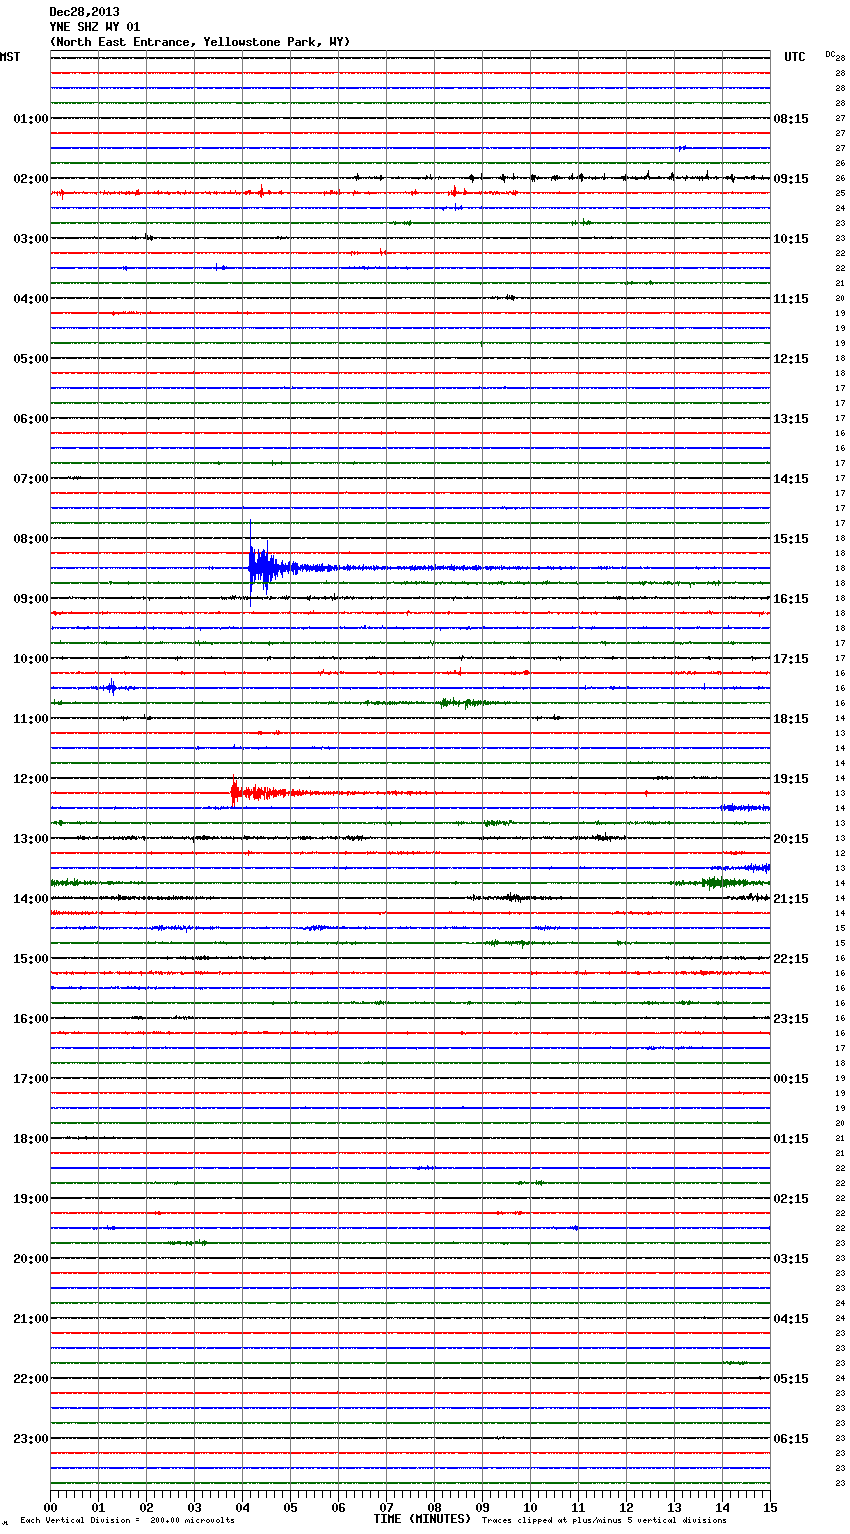This screenshot has width=850, height=1534.
Task: Select the 01:00 MST hour label
Action: 31,119
